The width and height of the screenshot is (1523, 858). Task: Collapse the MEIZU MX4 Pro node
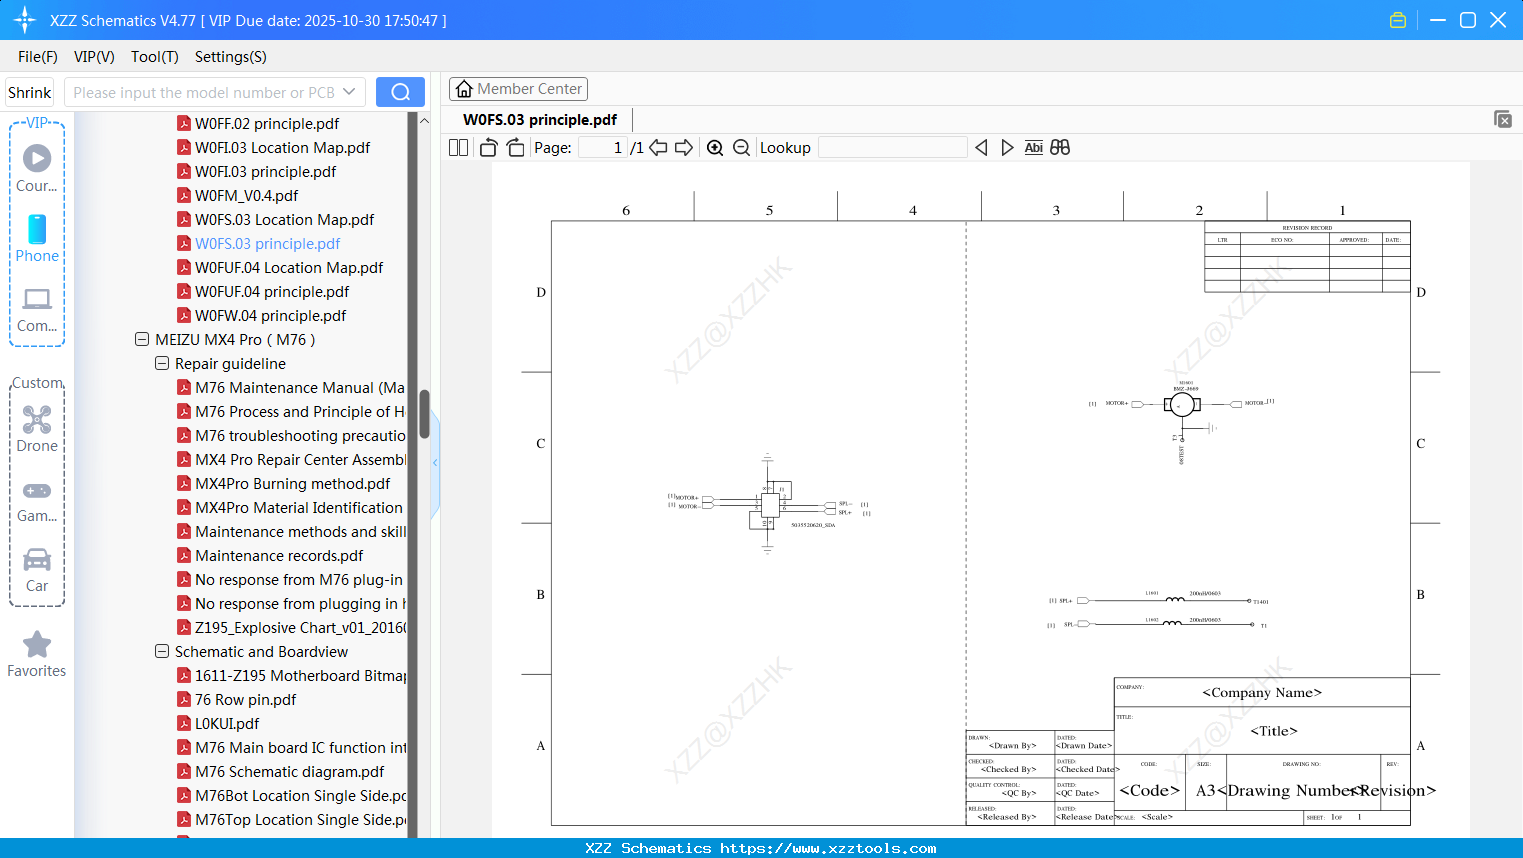point(141,339)
